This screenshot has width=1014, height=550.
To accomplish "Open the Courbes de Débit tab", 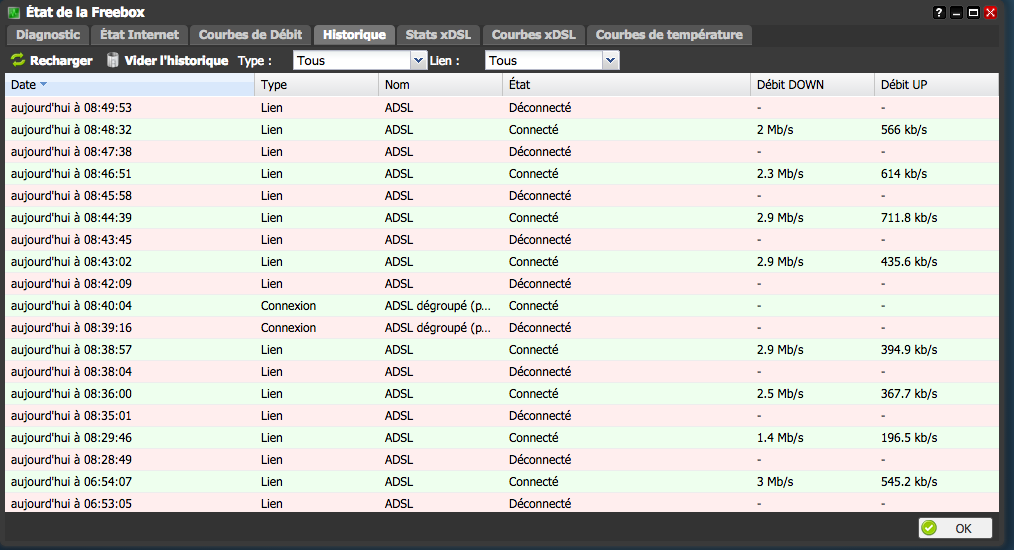I will 250,35.
